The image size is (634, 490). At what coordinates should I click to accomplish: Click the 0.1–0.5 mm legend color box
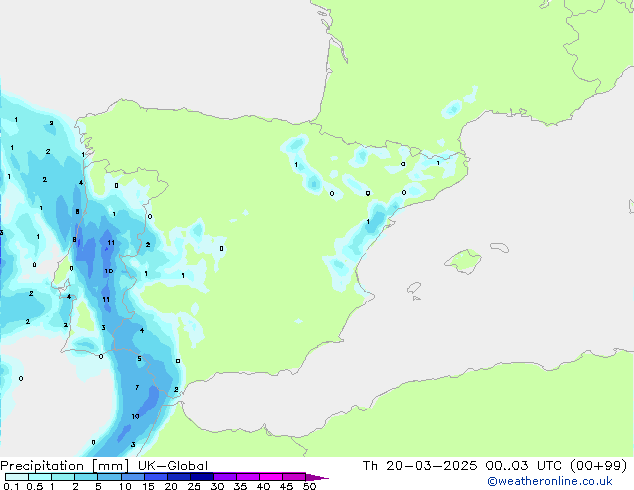coord(17,477)
